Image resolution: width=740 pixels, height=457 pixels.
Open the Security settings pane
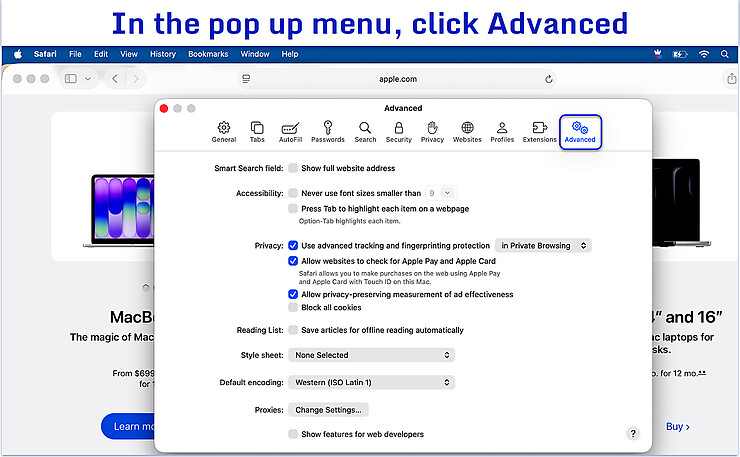(x=399, y=132)
